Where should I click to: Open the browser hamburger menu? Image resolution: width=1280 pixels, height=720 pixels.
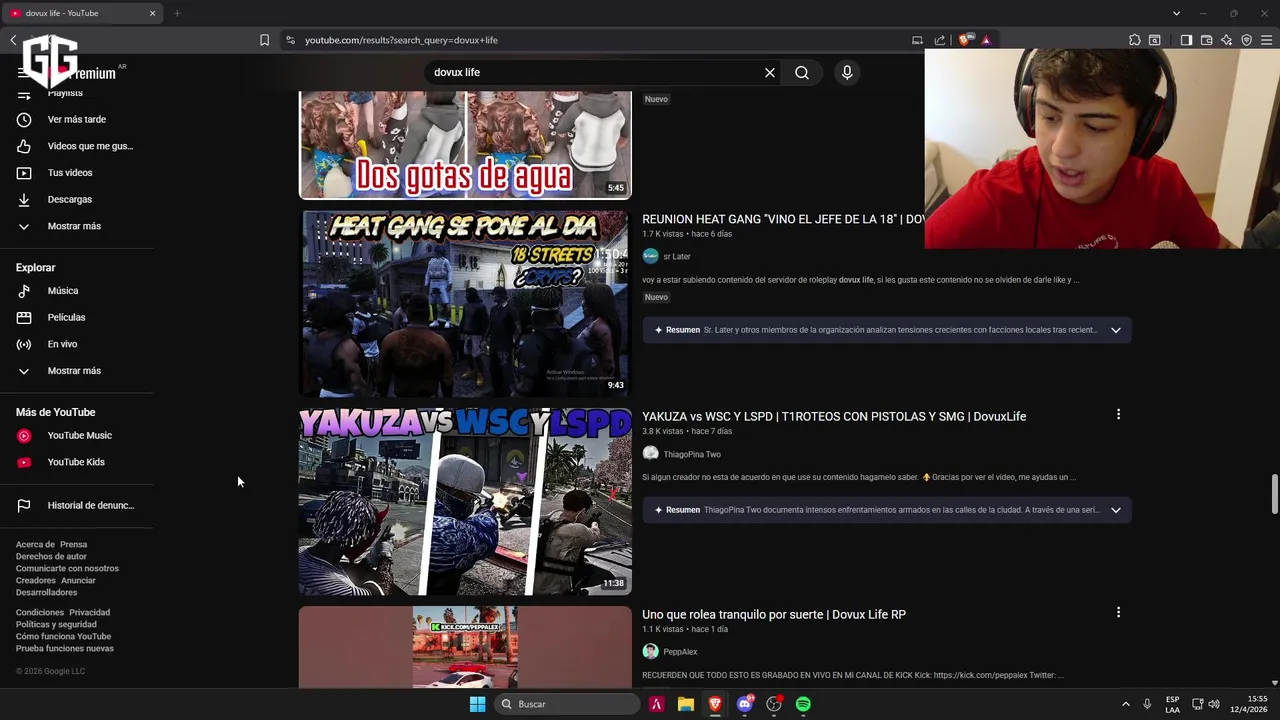click(x=1266, y=40)
